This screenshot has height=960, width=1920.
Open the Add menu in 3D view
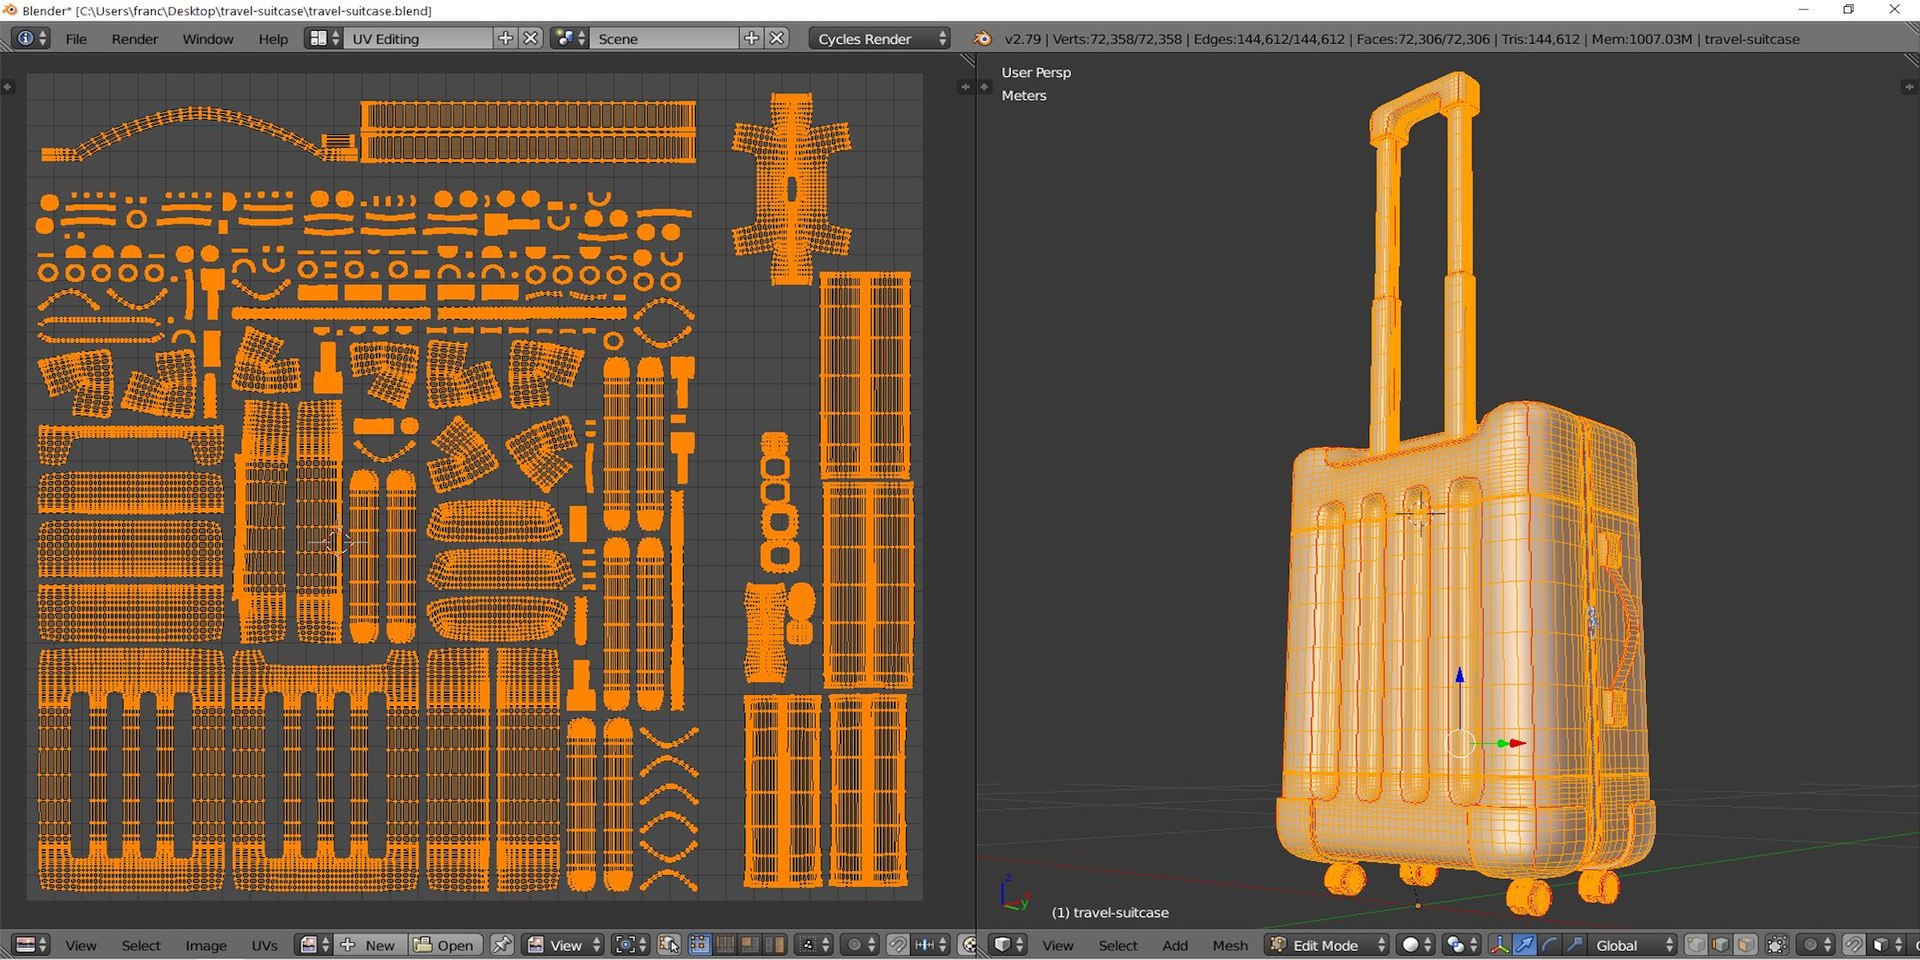(x=1175, y=945)
